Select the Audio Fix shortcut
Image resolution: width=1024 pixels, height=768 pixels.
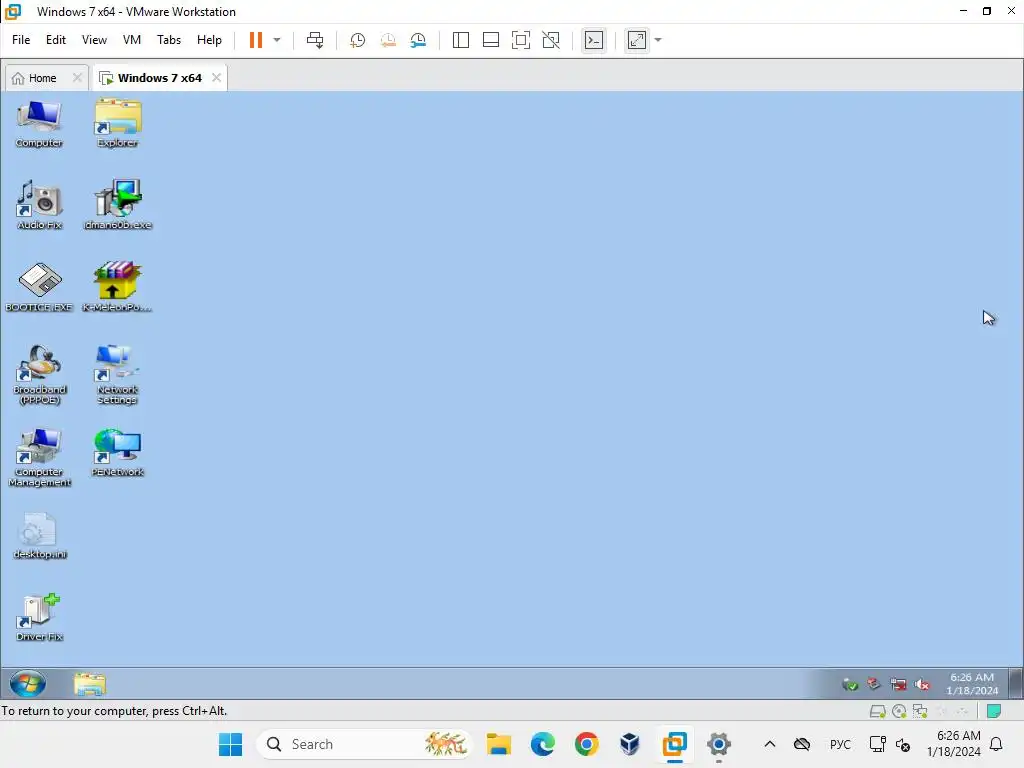(x=39, y=205)
